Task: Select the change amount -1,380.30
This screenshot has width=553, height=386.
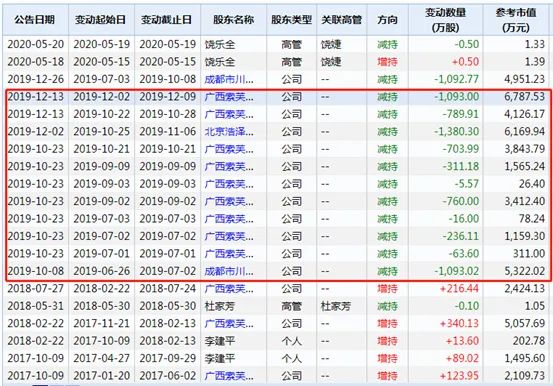Action: point(457,132)
